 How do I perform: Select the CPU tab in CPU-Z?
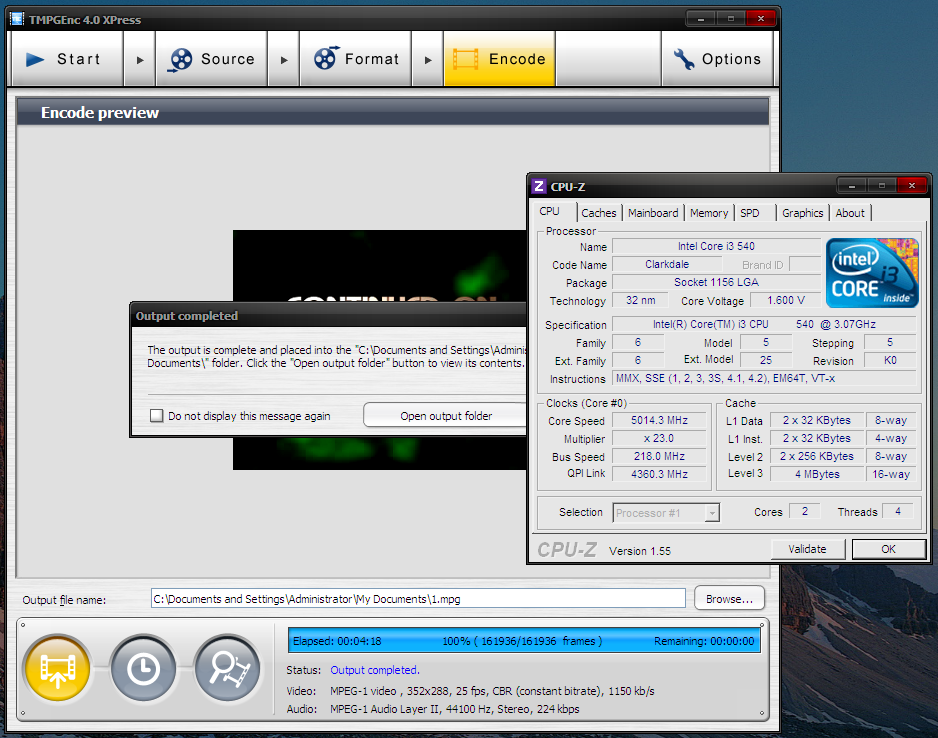550,211
